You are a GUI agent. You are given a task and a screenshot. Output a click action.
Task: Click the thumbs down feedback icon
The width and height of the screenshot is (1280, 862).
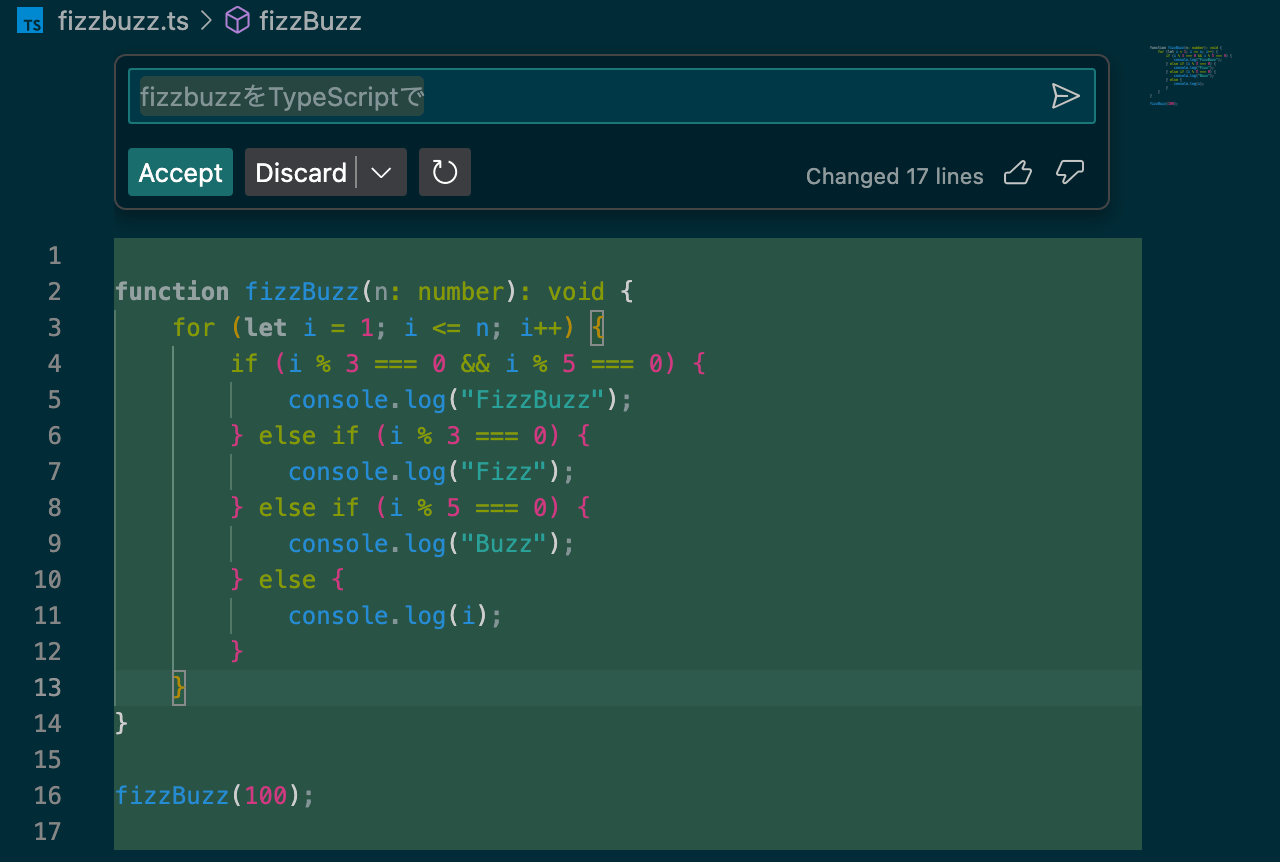(x=1070, y=173)
